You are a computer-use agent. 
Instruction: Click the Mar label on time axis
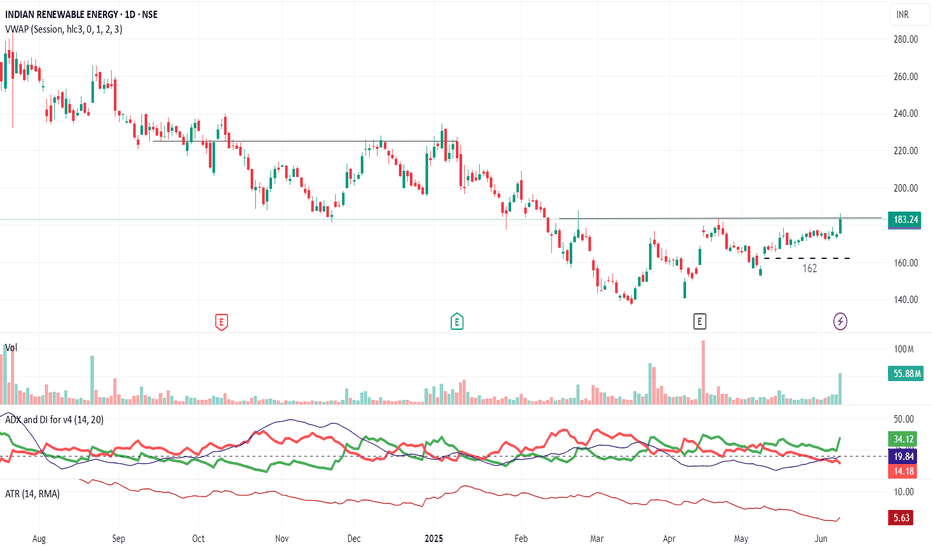click(x=597, y=539)
